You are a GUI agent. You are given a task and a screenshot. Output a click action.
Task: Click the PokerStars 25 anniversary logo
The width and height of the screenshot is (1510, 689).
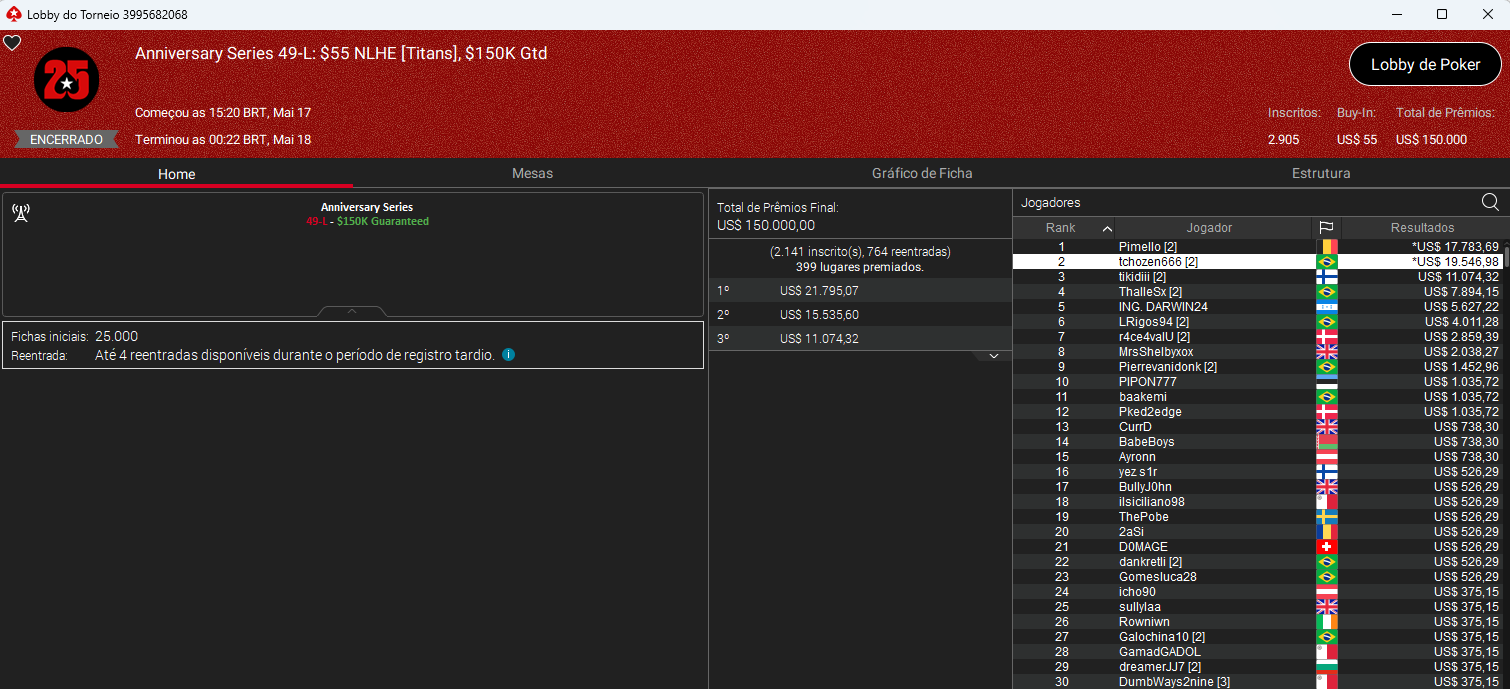(x=66, y=80)
